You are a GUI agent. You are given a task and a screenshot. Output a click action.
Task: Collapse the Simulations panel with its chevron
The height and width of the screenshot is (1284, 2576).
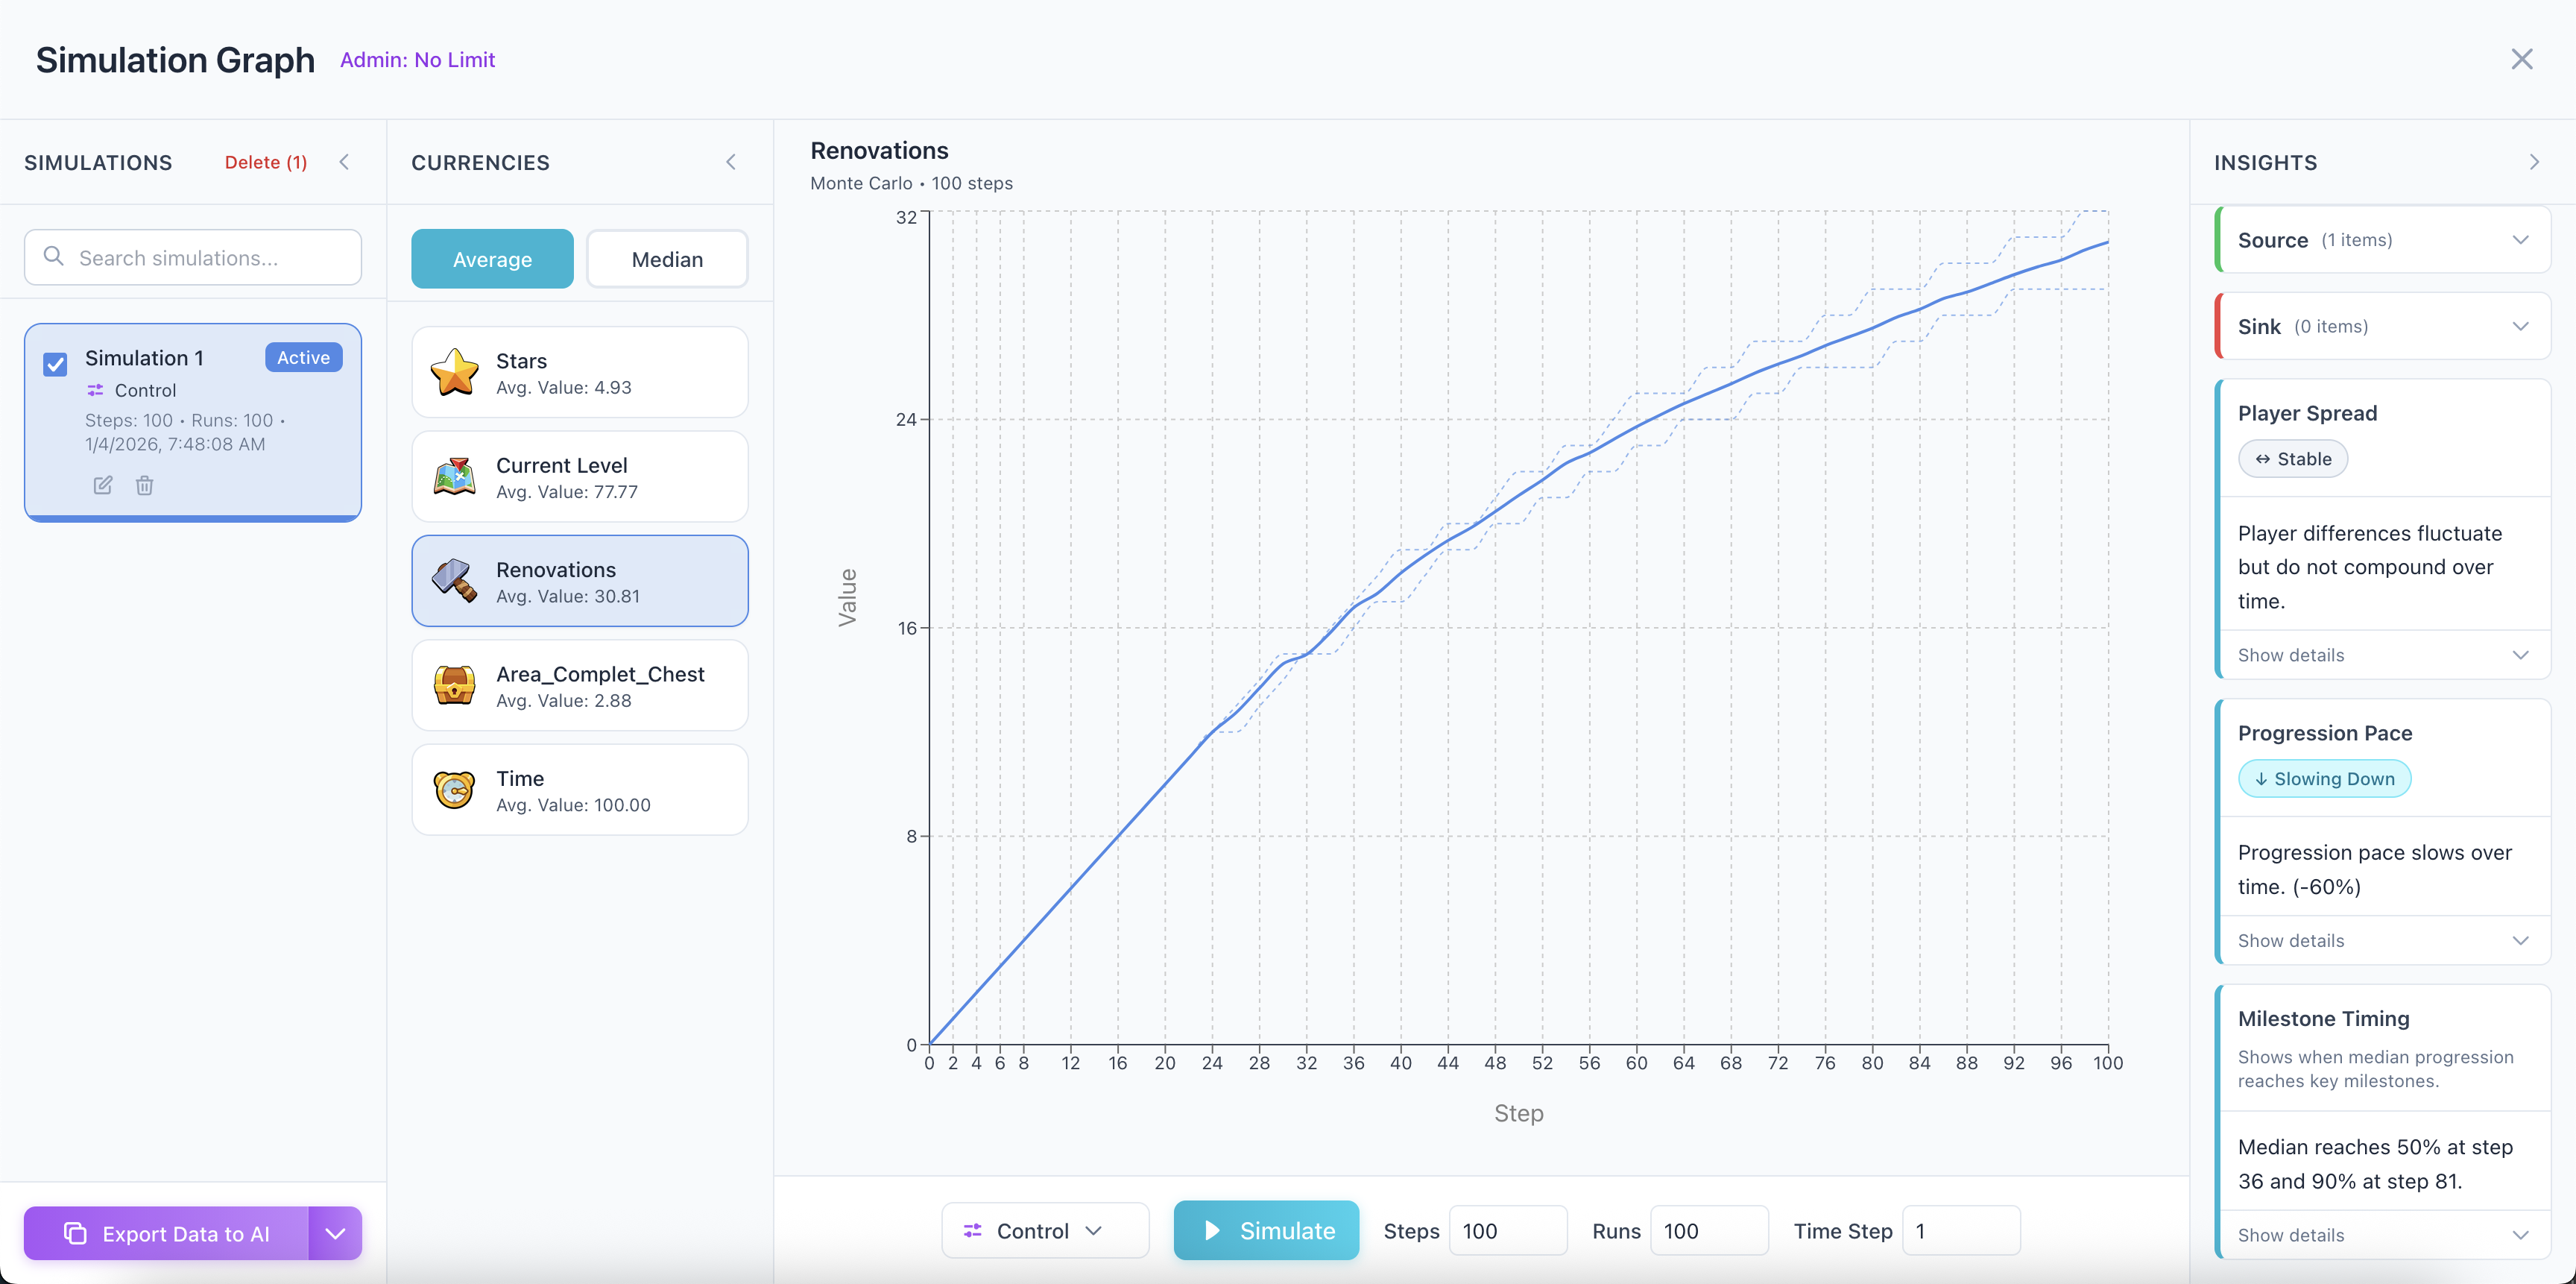pyautogui.click(x=344, y=162)
